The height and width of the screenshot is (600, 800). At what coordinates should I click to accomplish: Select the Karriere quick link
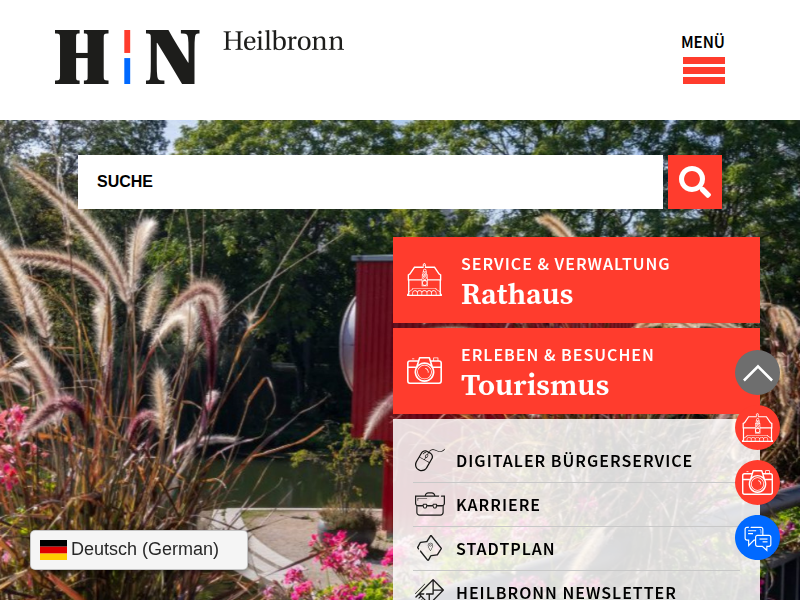coord(498,505)
